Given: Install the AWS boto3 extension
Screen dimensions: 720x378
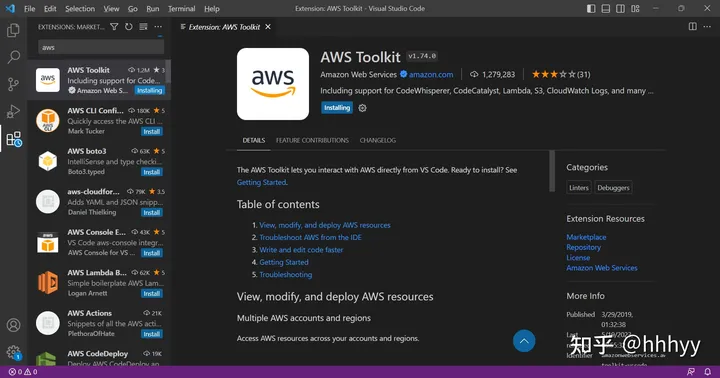Looking at the screenshot, I should coord(152,172).
